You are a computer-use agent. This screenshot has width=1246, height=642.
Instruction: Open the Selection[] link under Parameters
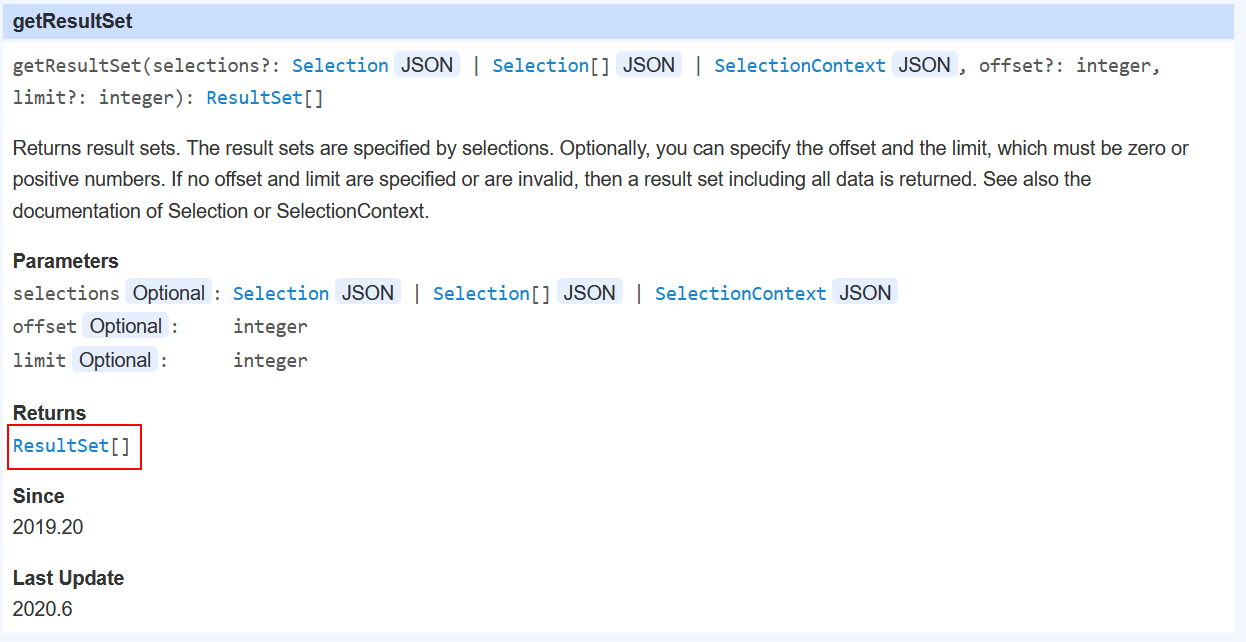(492, 293)
